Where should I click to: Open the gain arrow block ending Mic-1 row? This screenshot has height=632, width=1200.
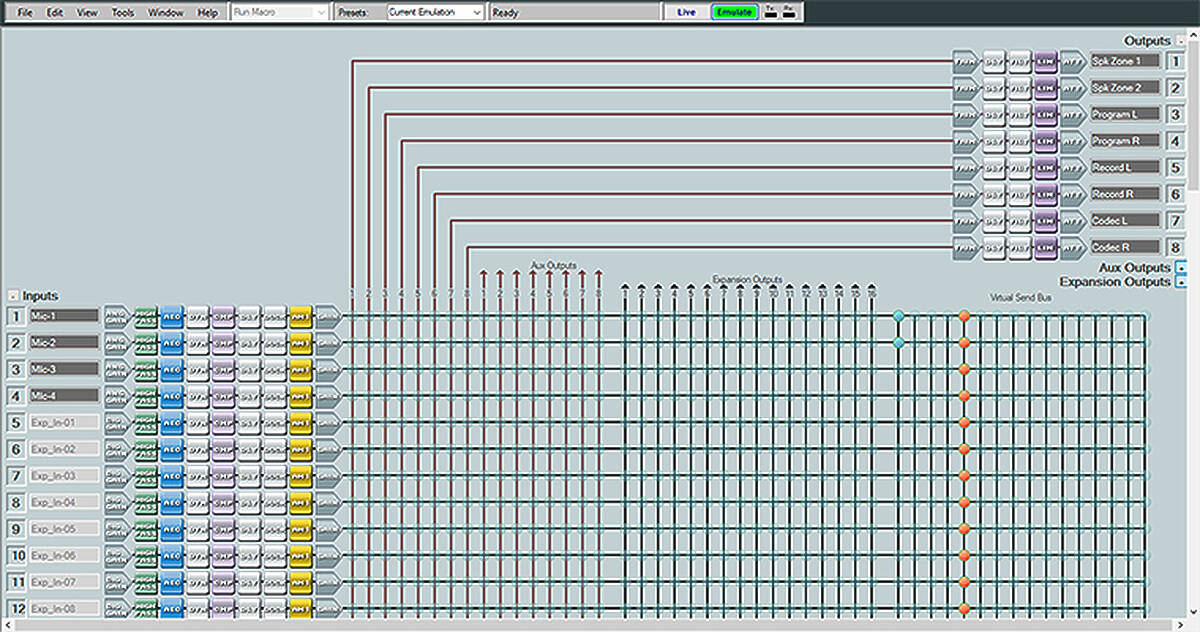tap(328, 317)
